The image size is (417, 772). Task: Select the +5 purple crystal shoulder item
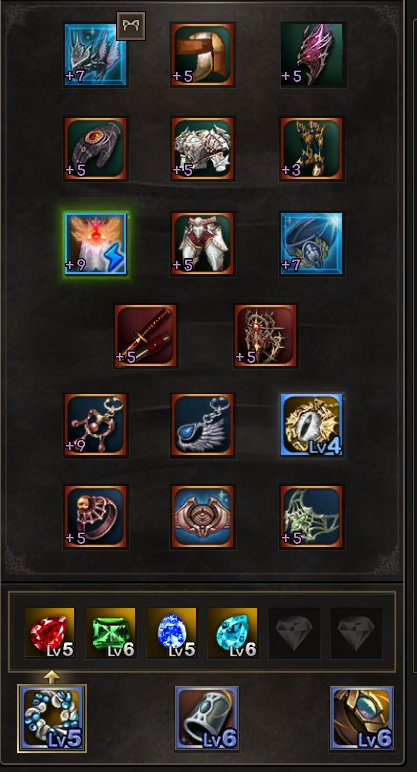pyautogui.click(x=312, y=55)
